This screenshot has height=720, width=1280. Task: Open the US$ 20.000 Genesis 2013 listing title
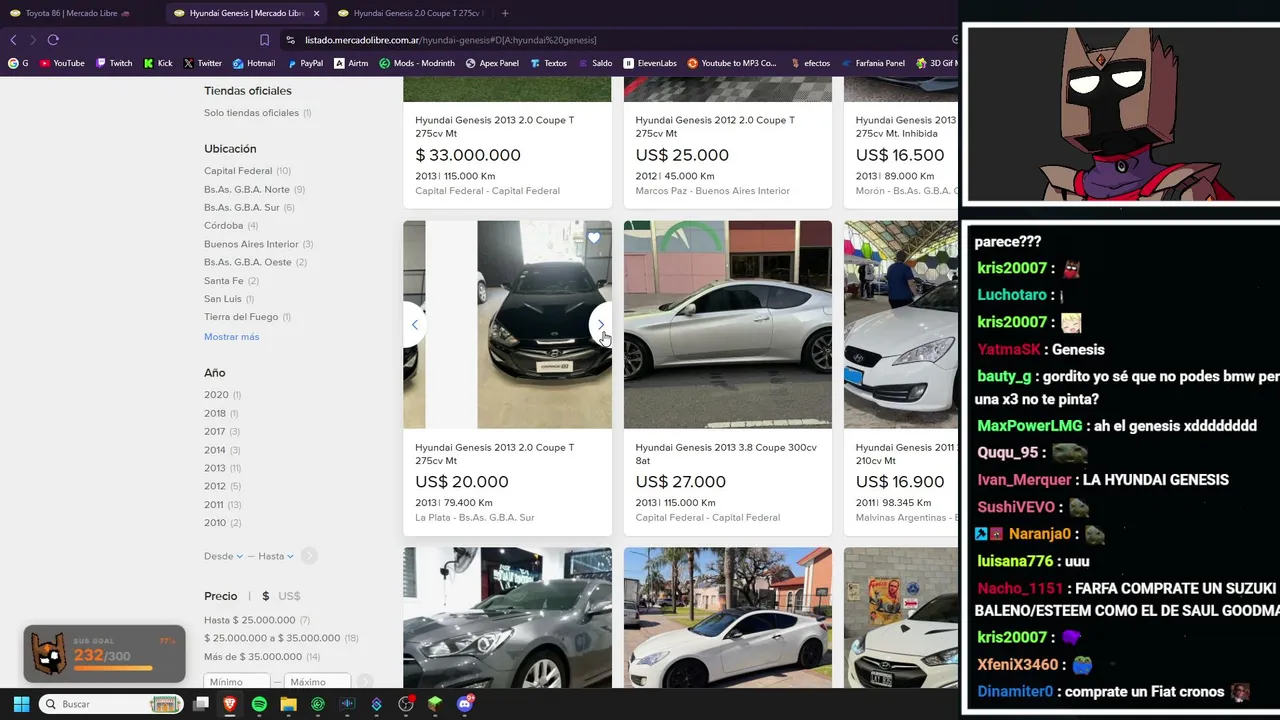[x=495, y=454]
